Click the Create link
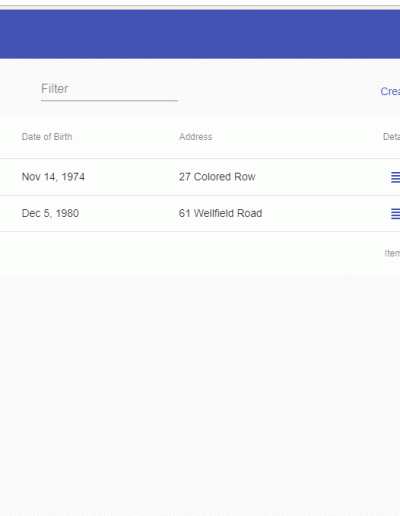 coord(390,91)
